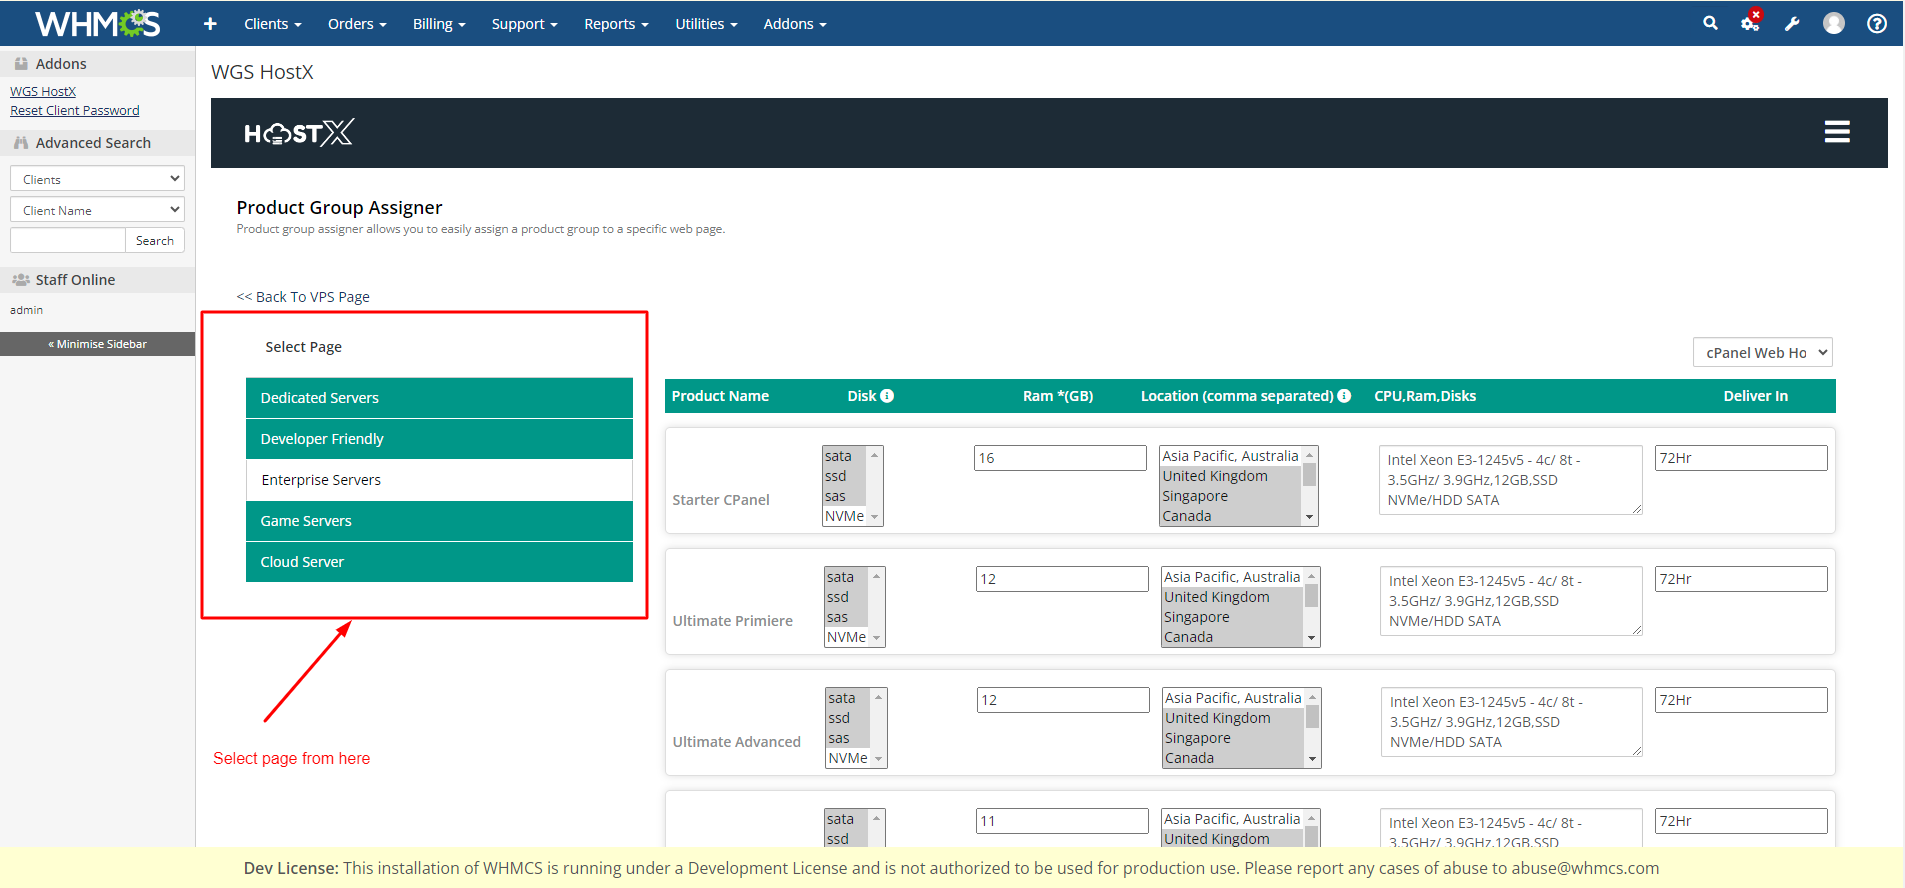The image size is (1905, 888).
Task: Open the HostX hamburger menu
Action: pos(1836,132)
